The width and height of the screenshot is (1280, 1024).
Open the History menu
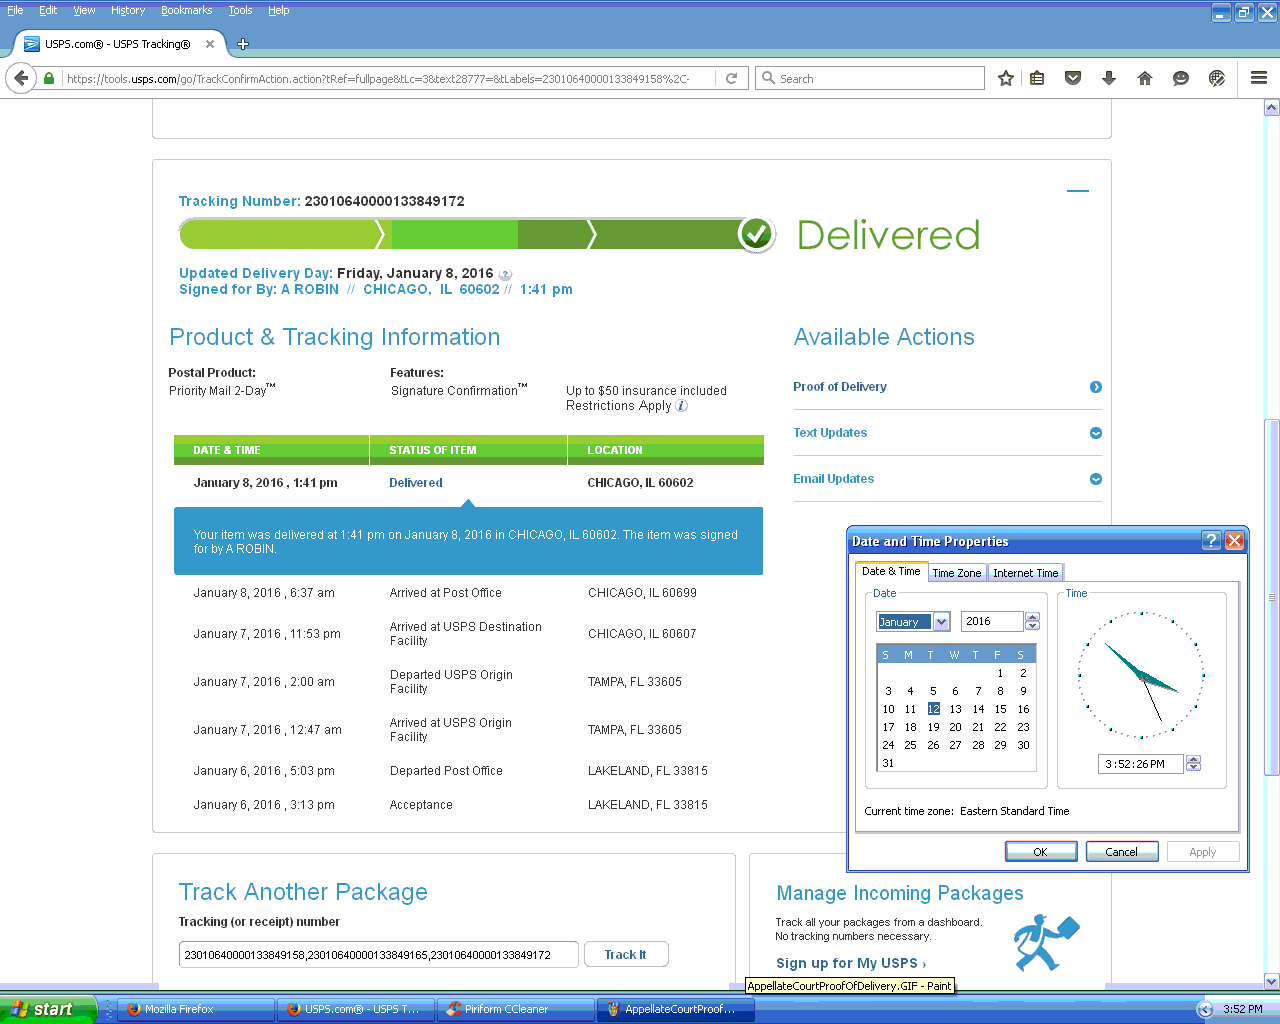pyautogui.click(x=128, y=10)
